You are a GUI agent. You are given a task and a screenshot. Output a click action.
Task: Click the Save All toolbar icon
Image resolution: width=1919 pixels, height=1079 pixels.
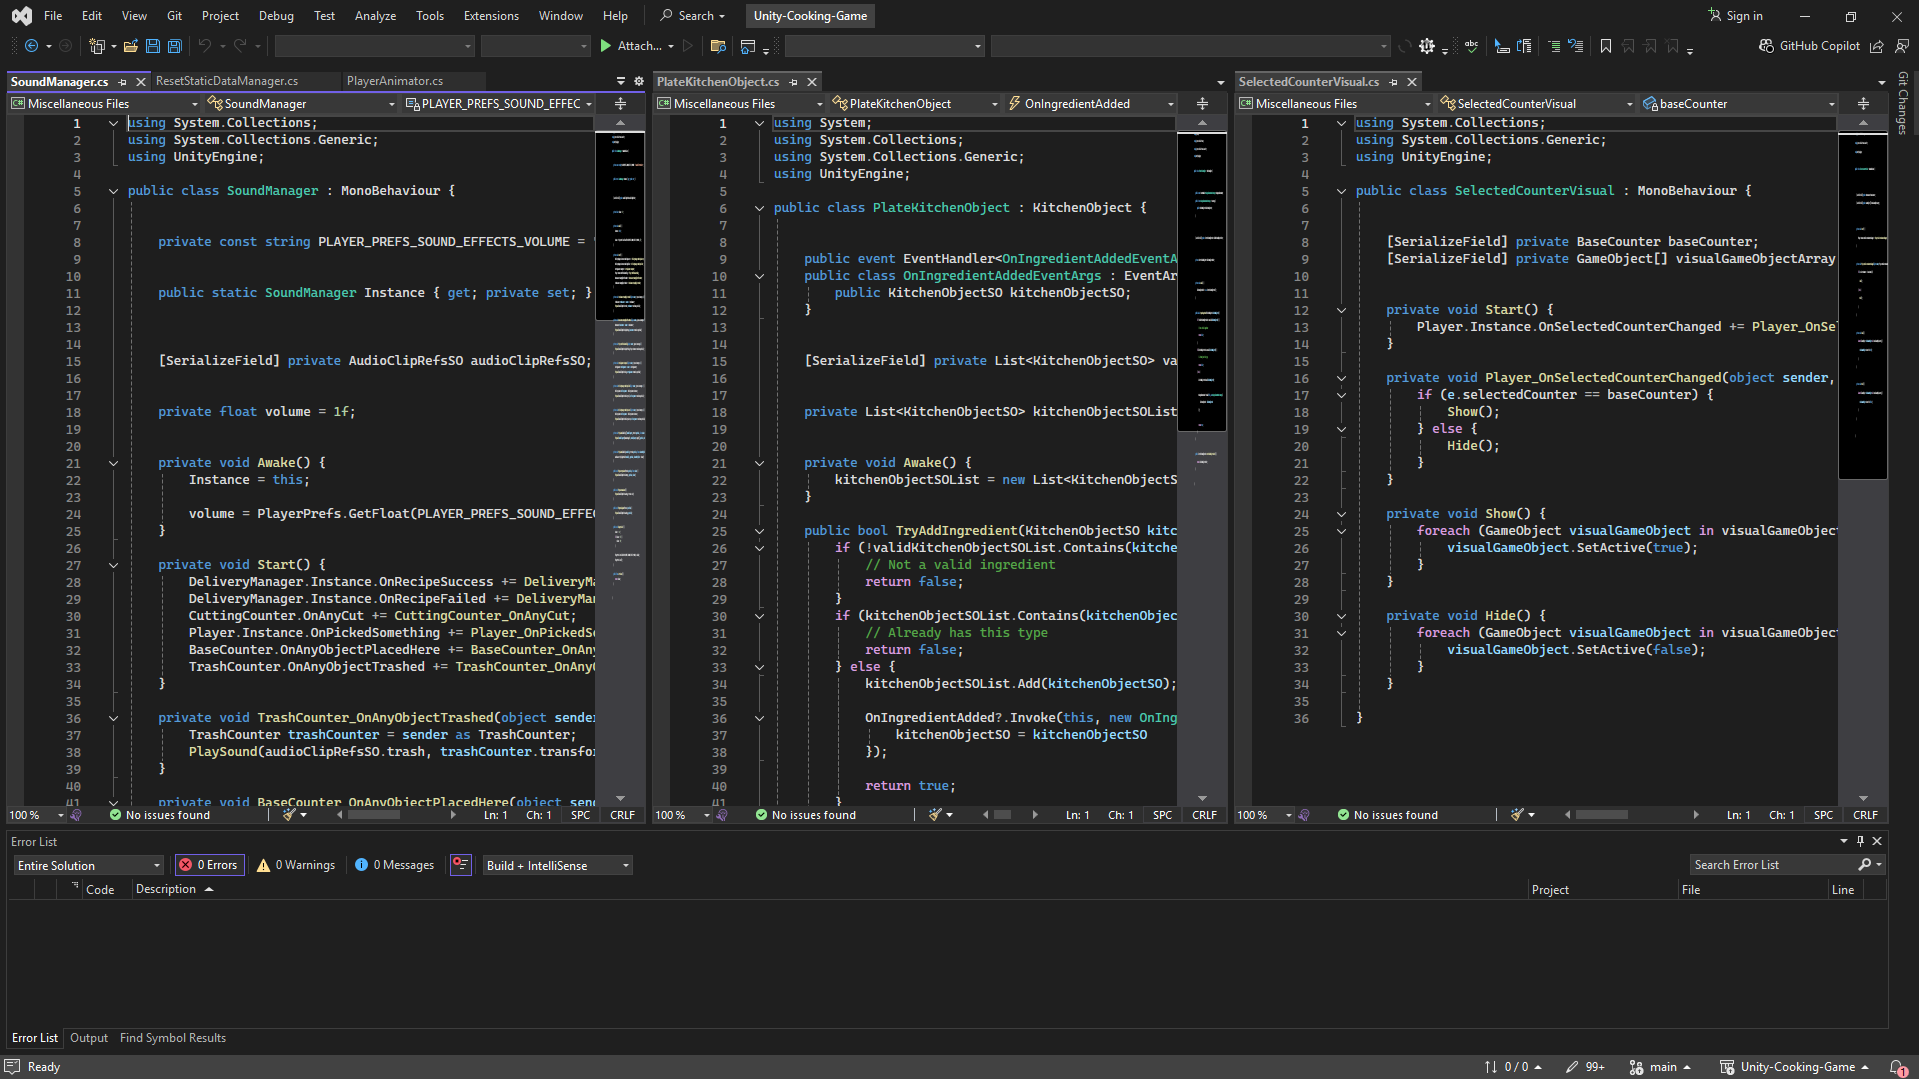[174, 46]
